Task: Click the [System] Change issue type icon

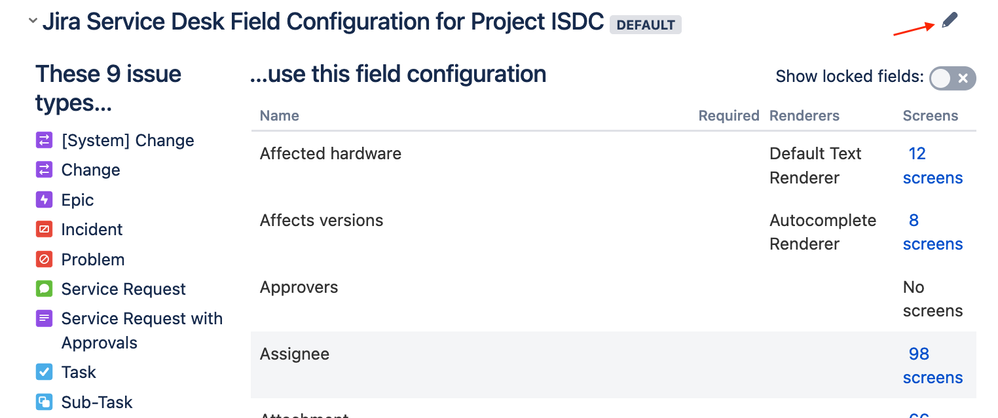Action: tap(44, 141)
